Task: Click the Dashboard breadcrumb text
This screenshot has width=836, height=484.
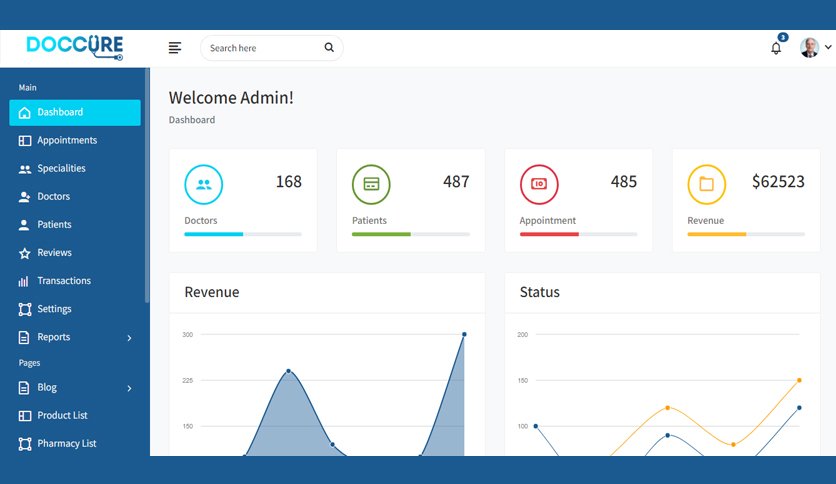Action: (192, 120)
